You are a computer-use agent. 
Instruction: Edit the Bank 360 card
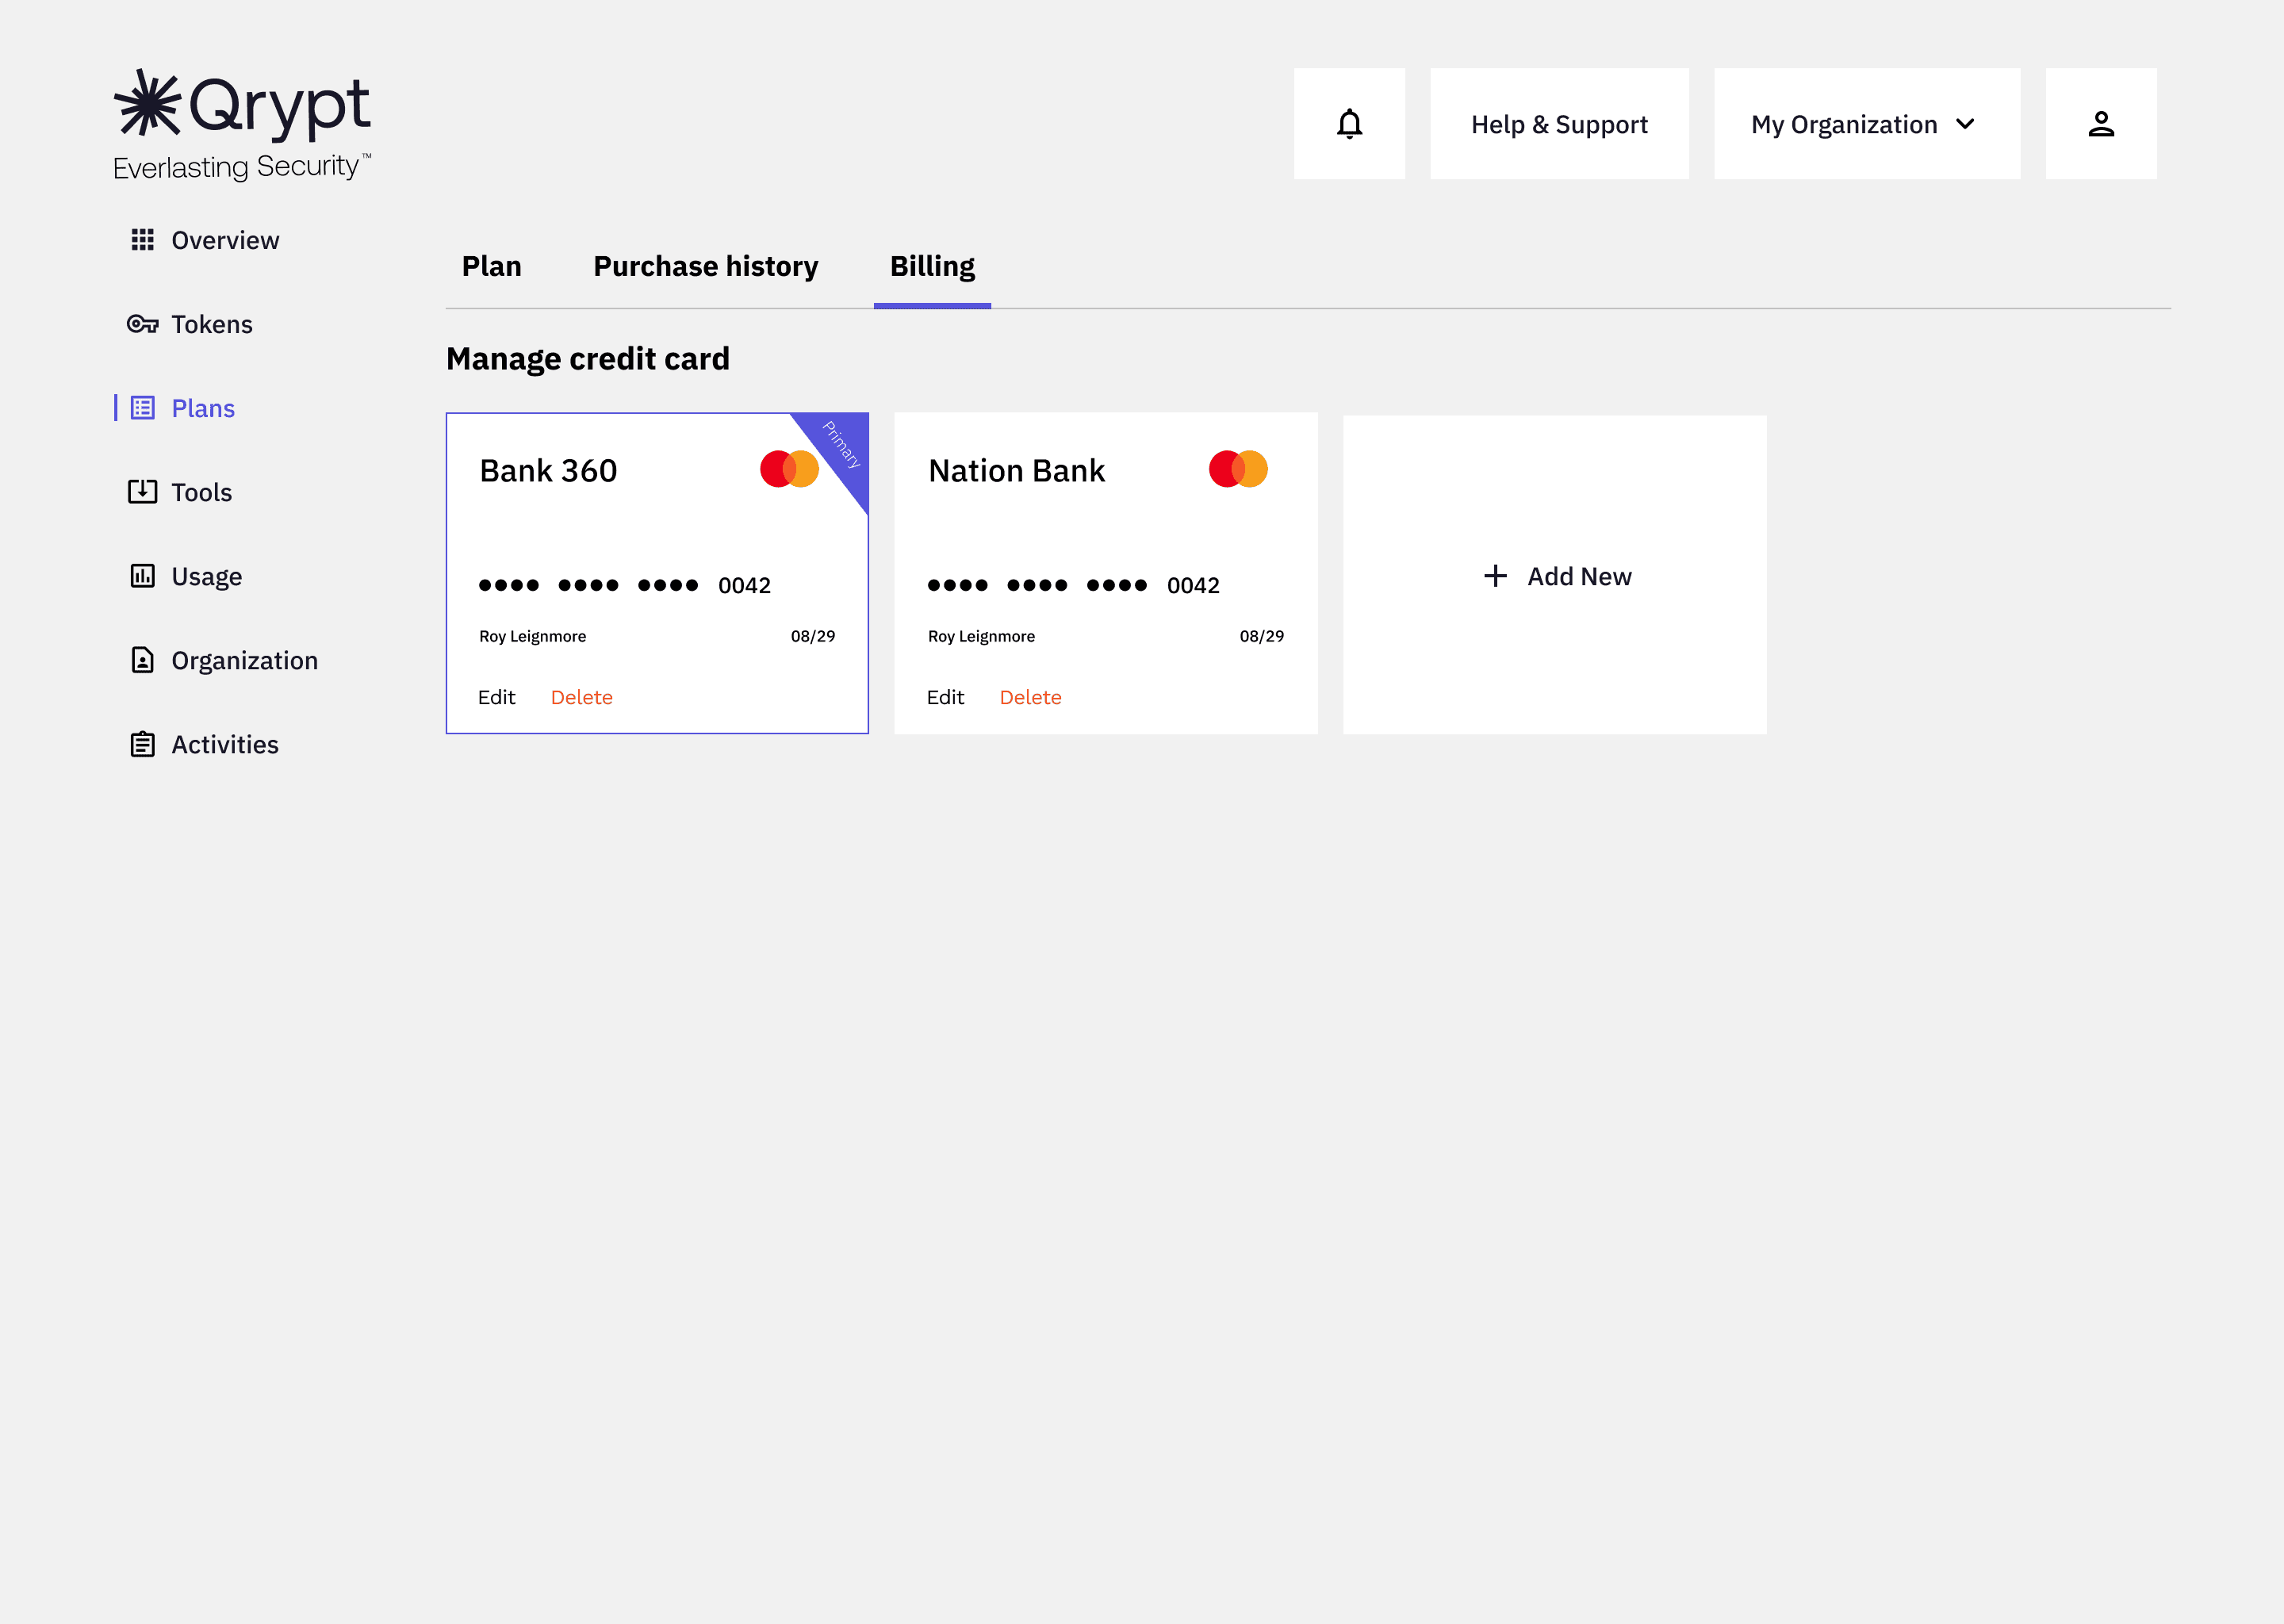496,697
